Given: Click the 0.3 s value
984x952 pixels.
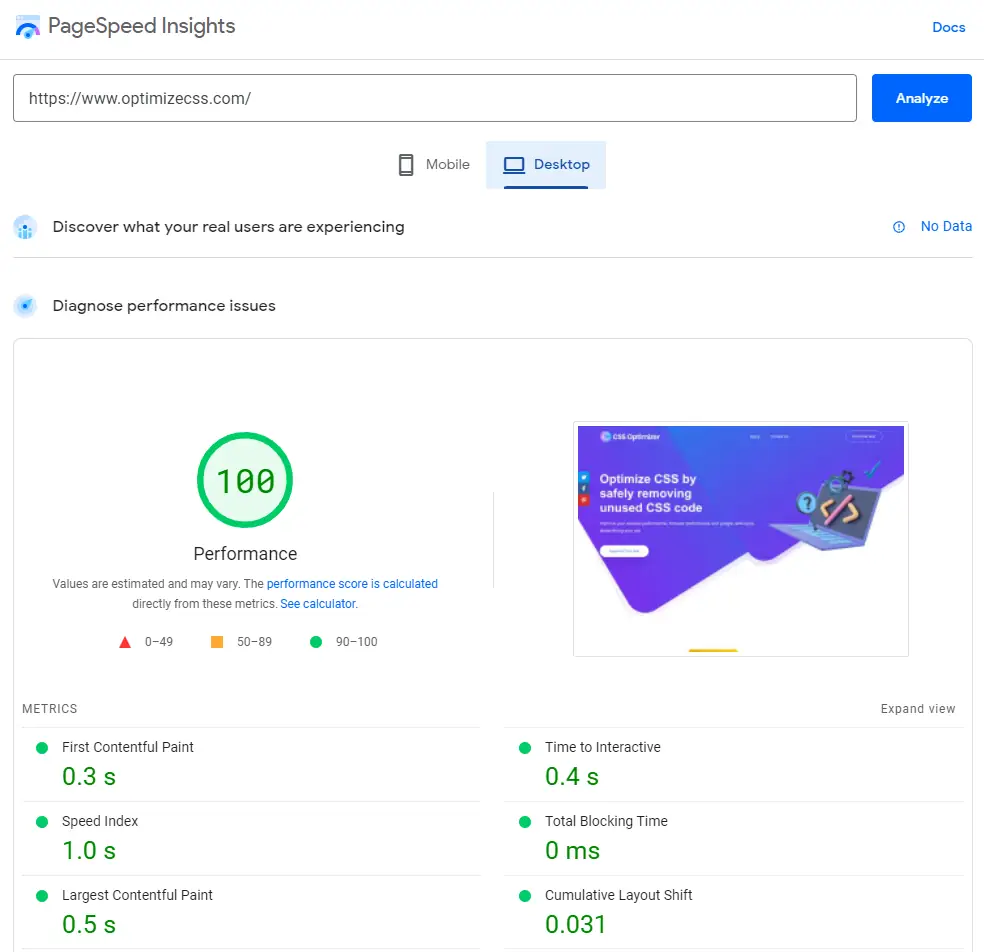Looking at the screenshot, I should 88,777.
